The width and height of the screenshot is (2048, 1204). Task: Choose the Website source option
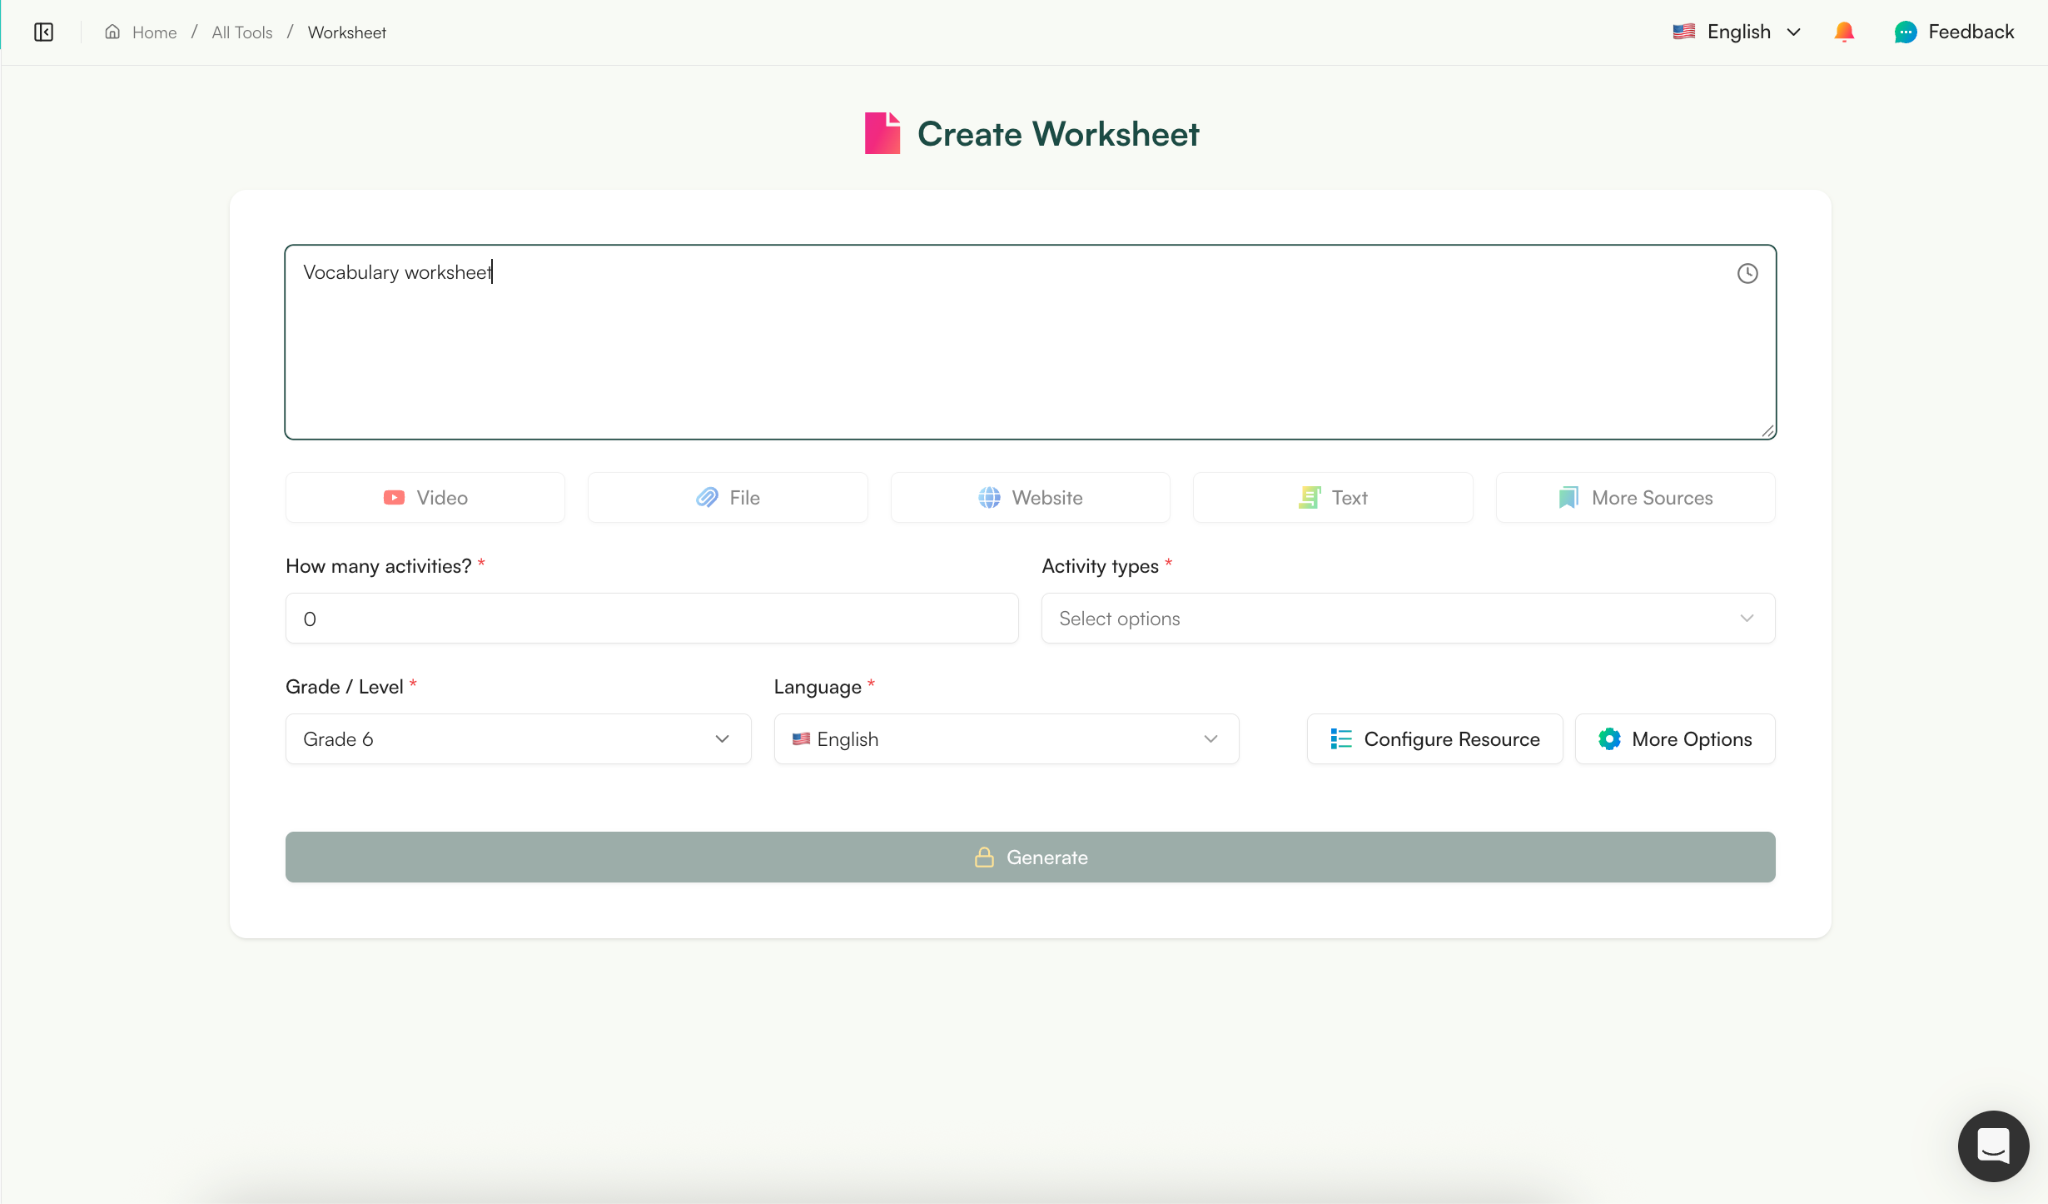click(1030, 497)
